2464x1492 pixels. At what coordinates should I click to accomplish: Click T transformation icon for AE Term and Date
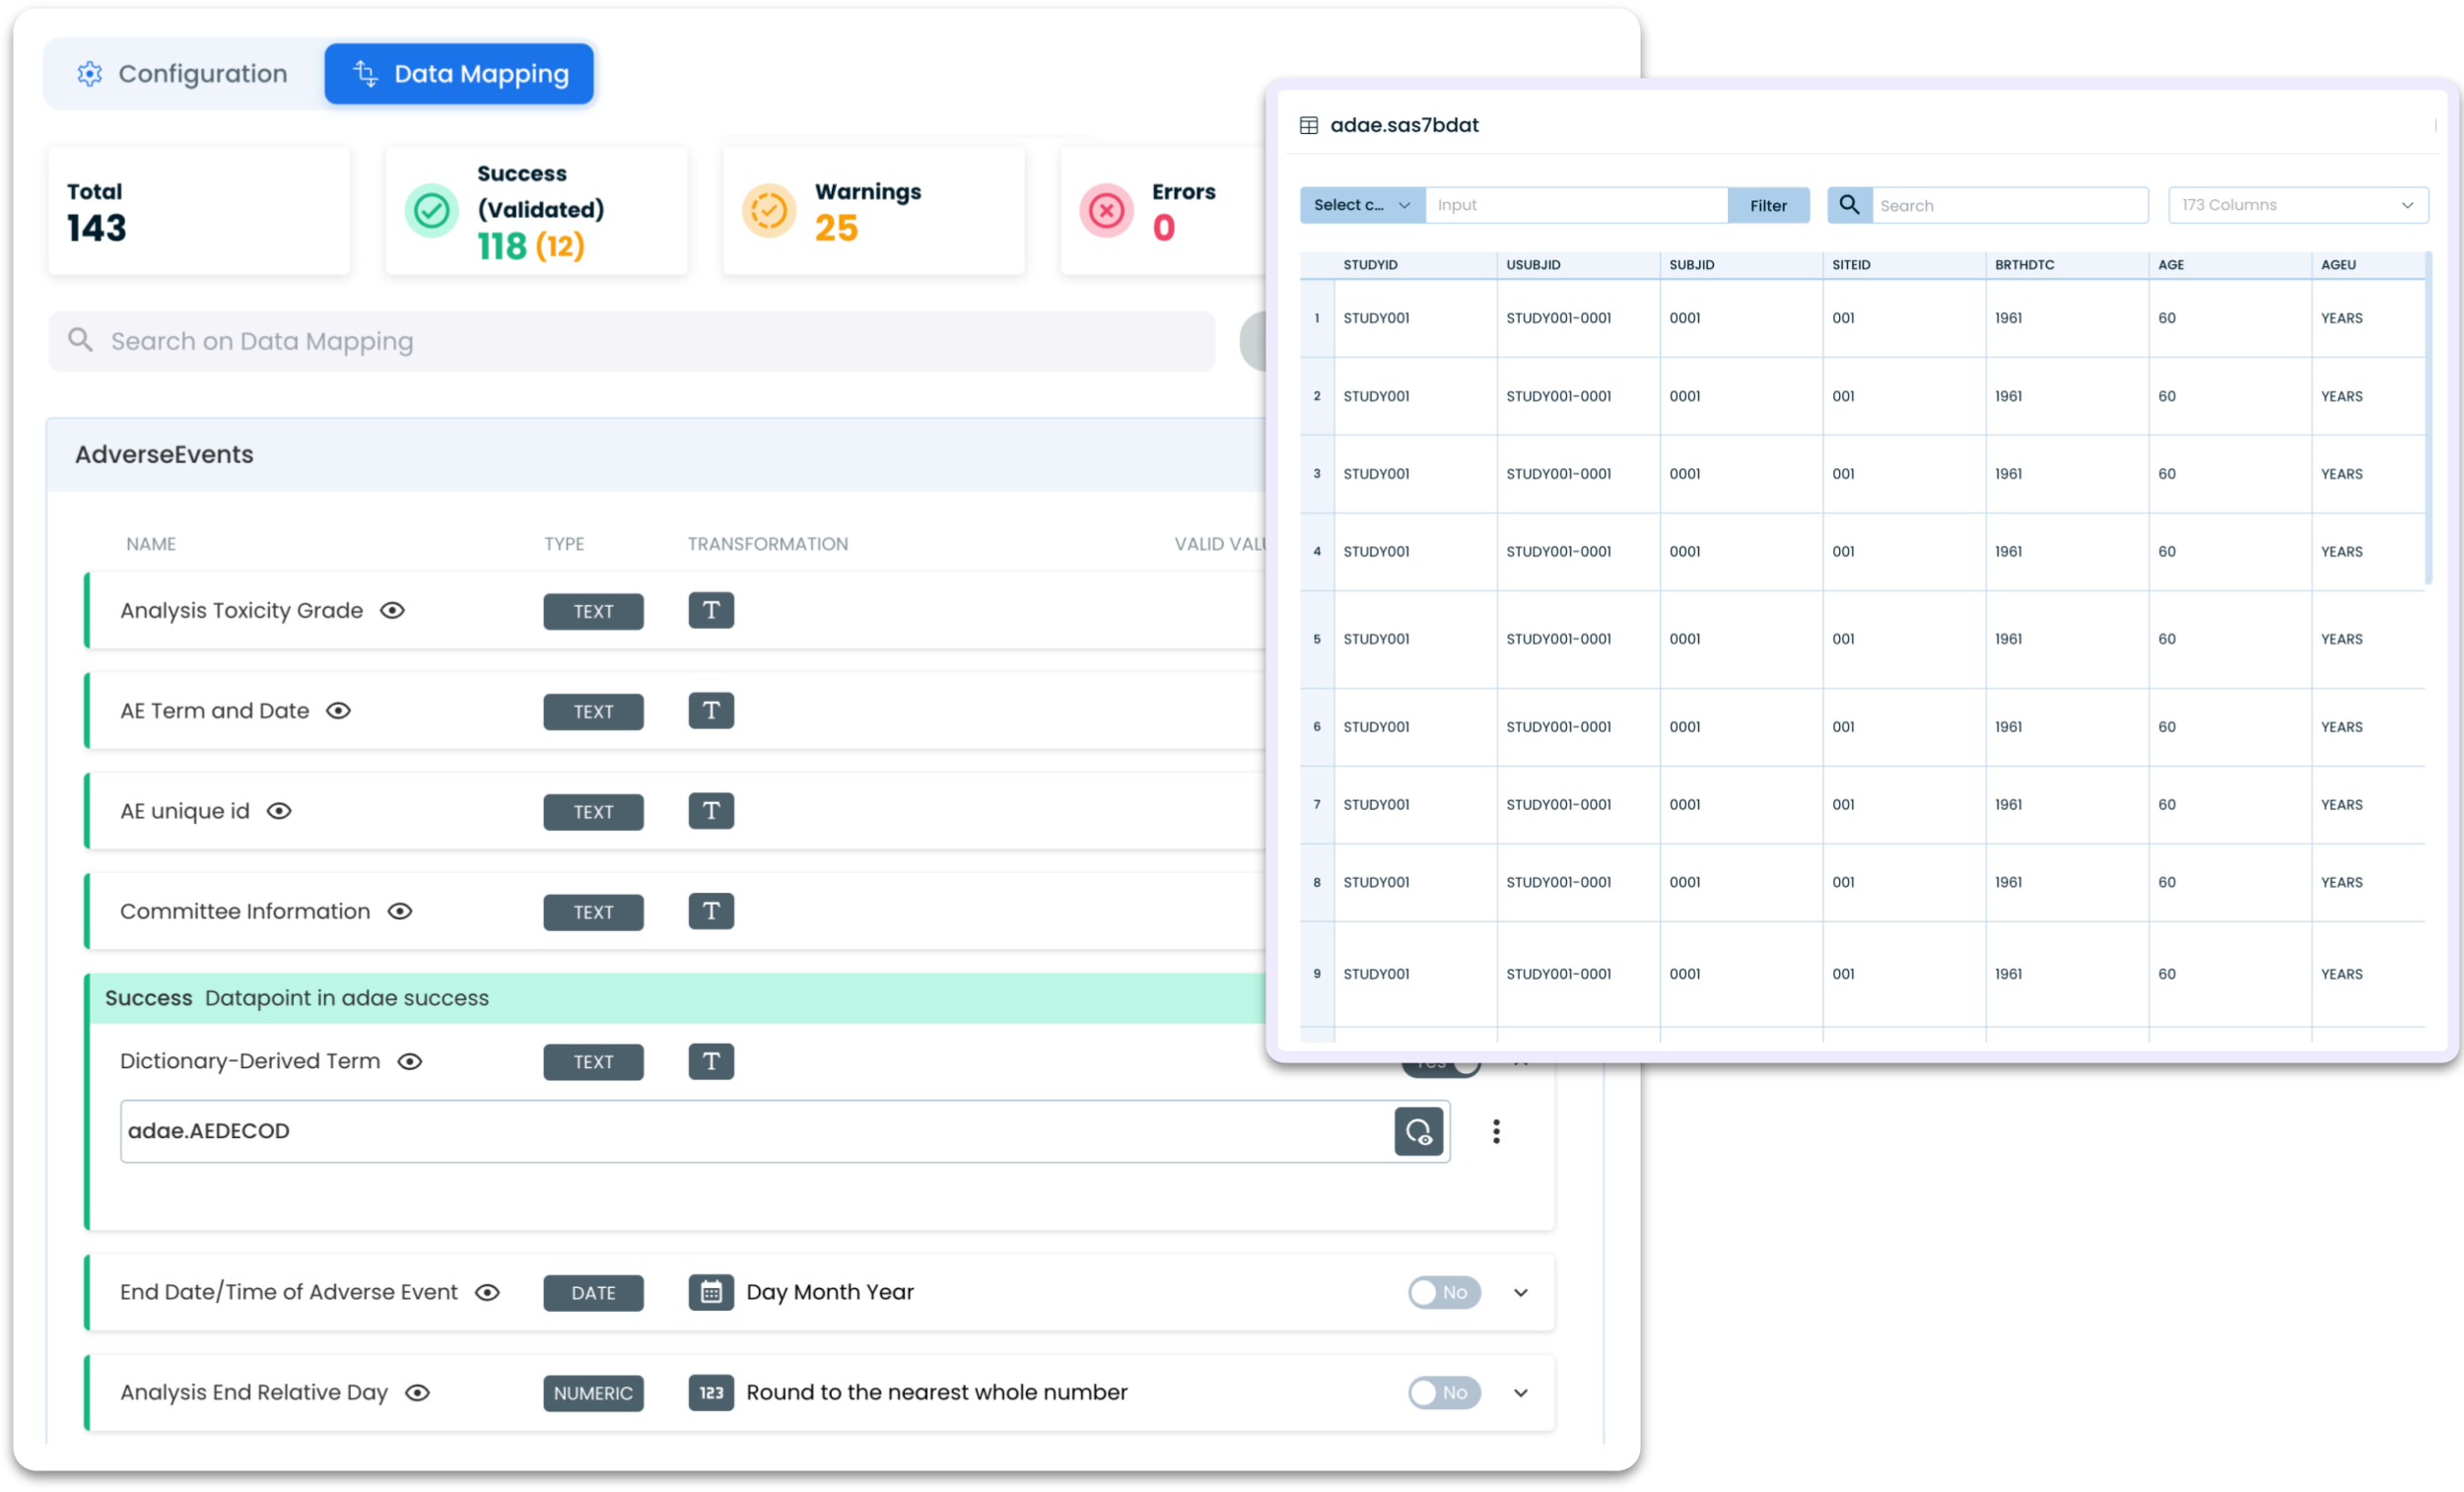pyautogui.click(x=711, y=711)
